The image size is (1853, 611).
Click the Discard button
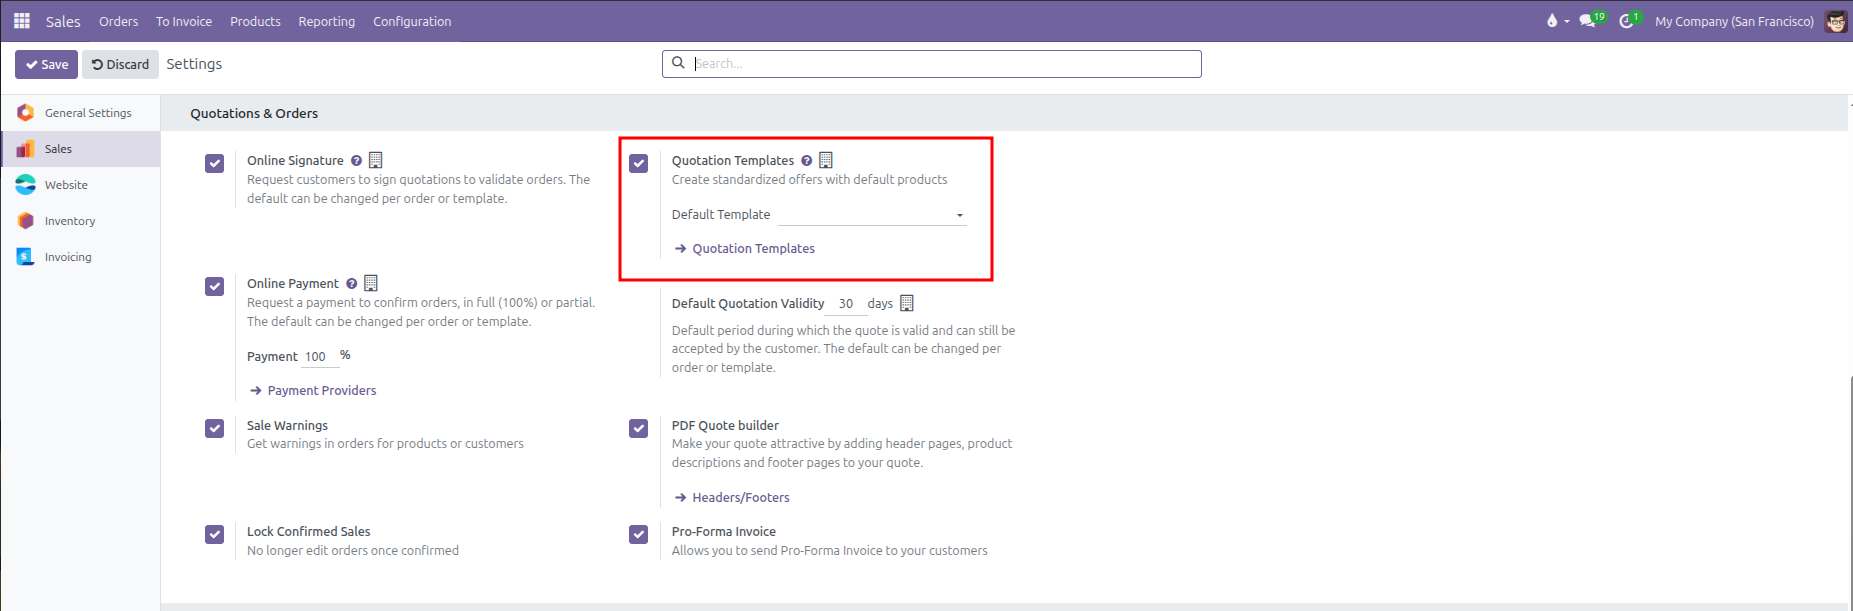coord(120,64)
